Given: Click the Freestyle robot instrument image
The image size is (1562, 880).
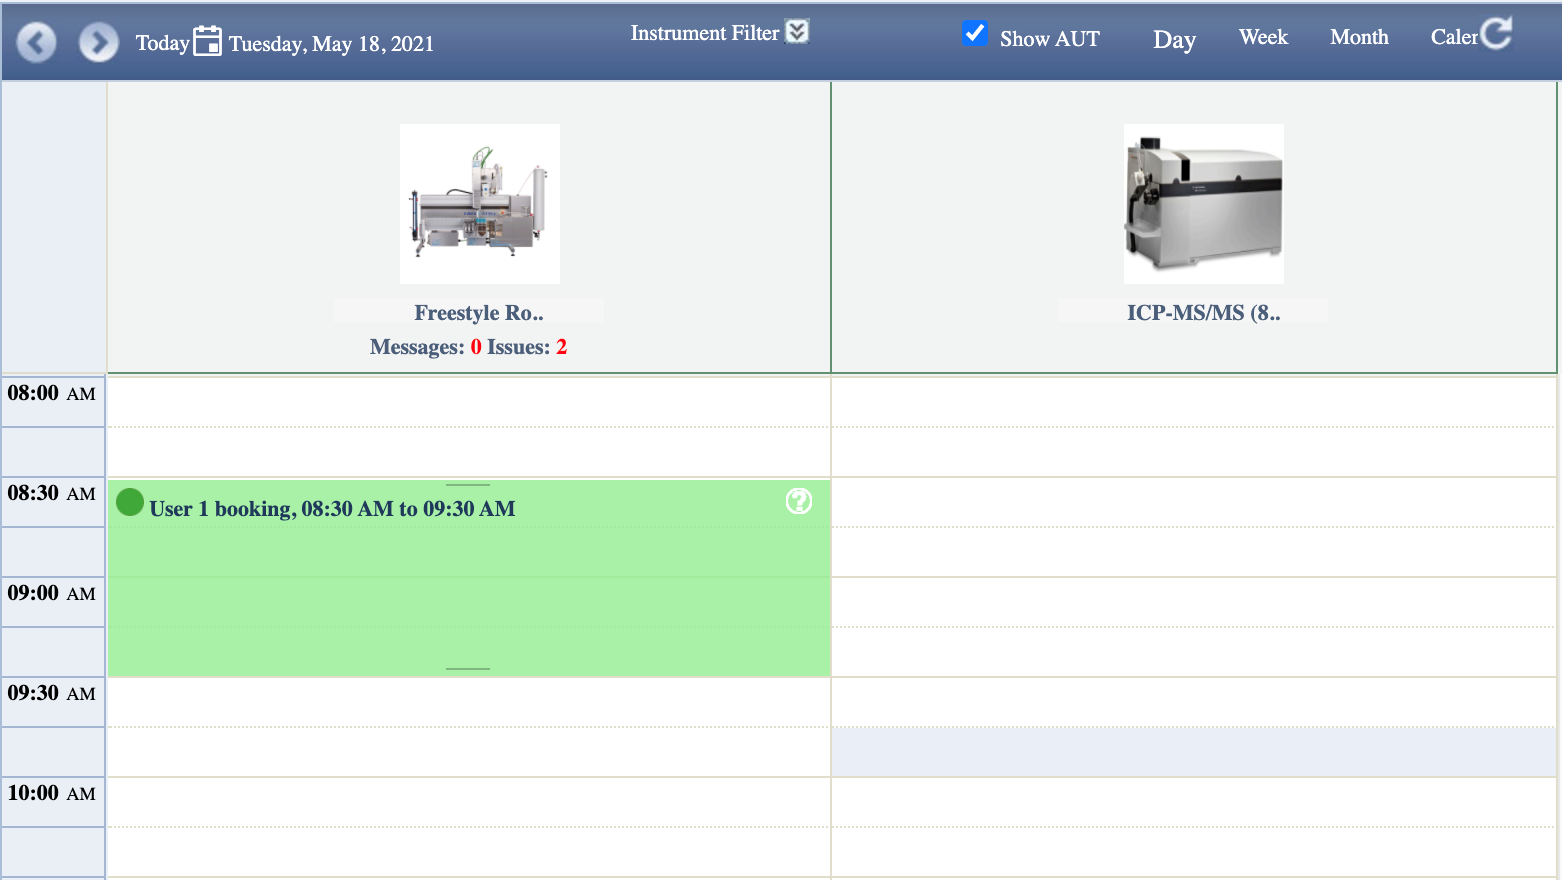Looking at the screenshot, I should (480, 204).
